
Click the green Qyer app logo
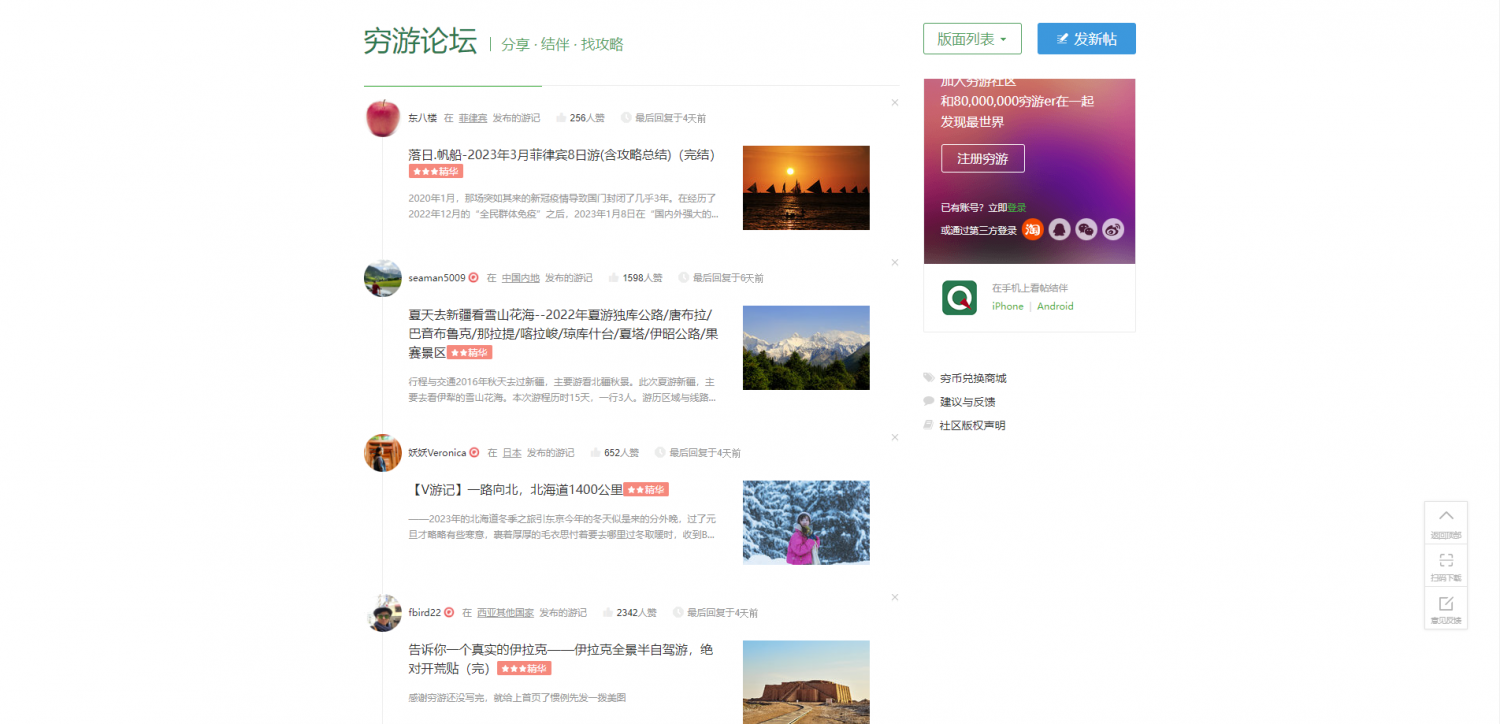point(959,298)
